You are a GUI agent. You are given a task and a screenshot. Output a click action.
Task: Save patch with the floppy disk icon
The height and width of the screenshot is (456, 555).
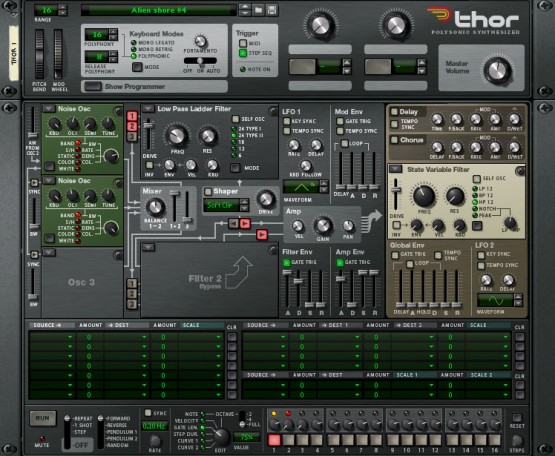272,10
